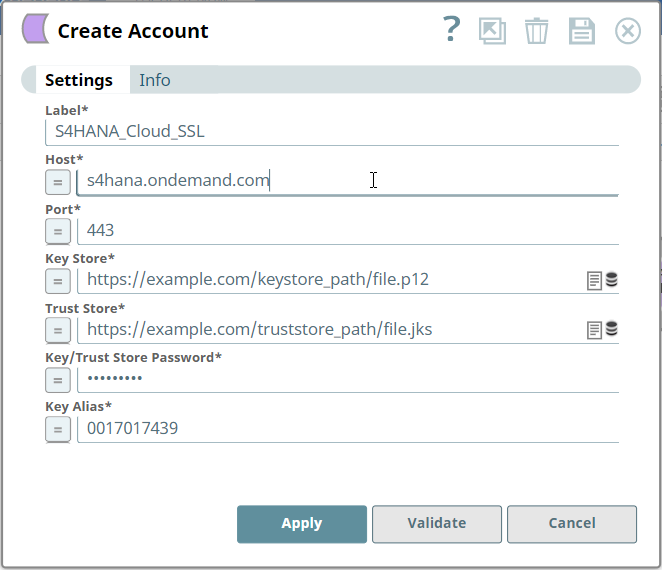Viewport: 662px width, 570px height.
Task: Open document editor icon for Key Store
Action: point(594,281)
